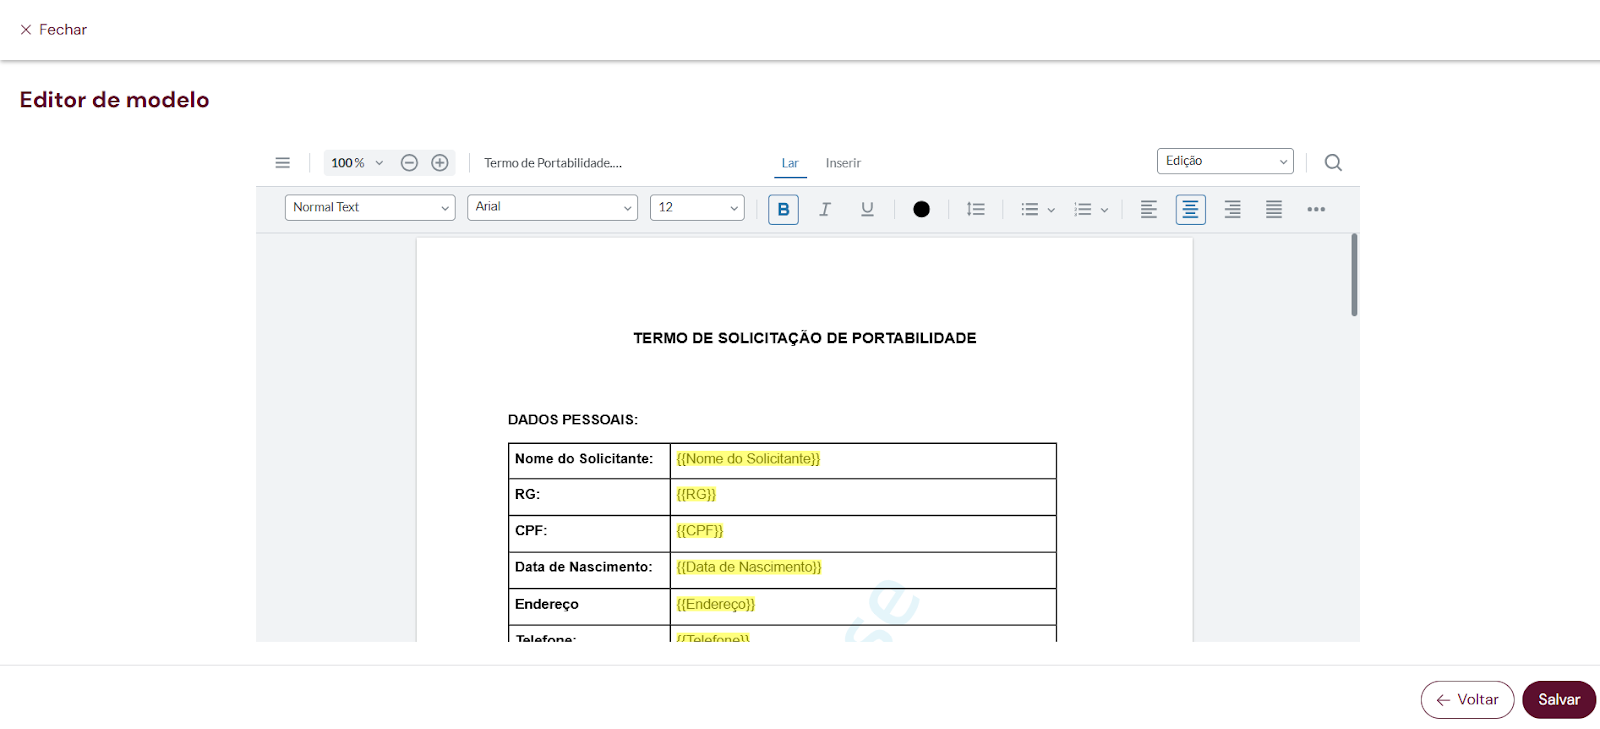Open the black text color swatch
Screen dimensions: 1600x729
pos(921,209)
